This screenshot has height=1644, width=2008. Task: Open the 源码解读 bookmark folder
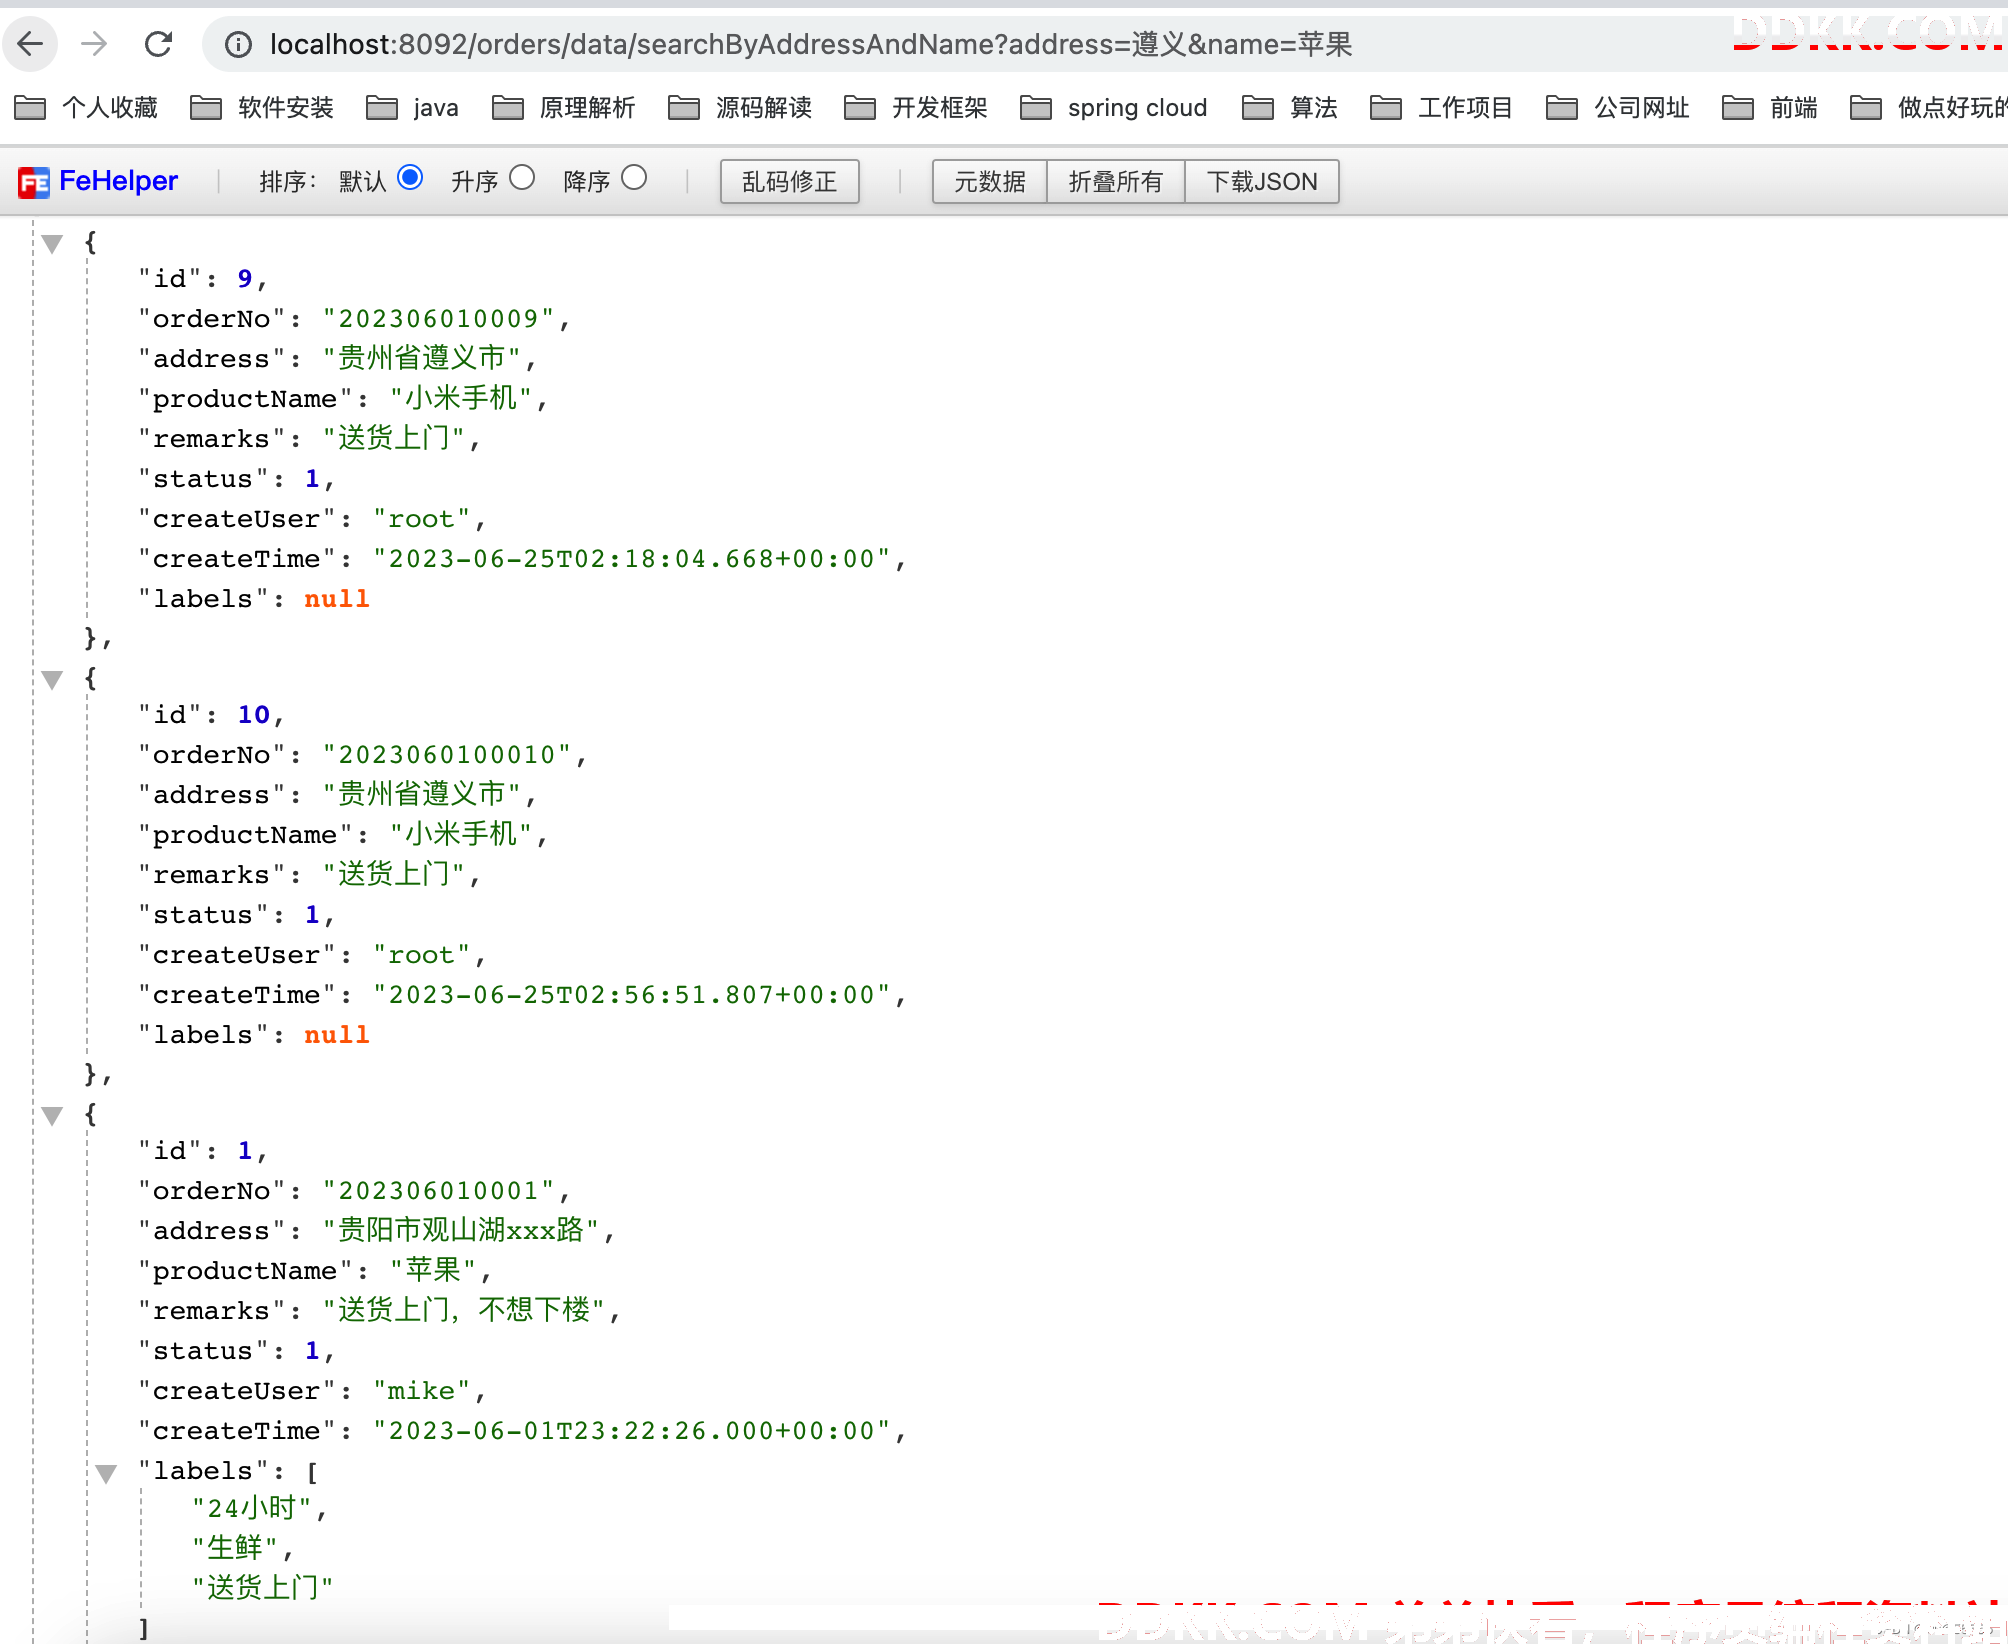click(740, 107)
